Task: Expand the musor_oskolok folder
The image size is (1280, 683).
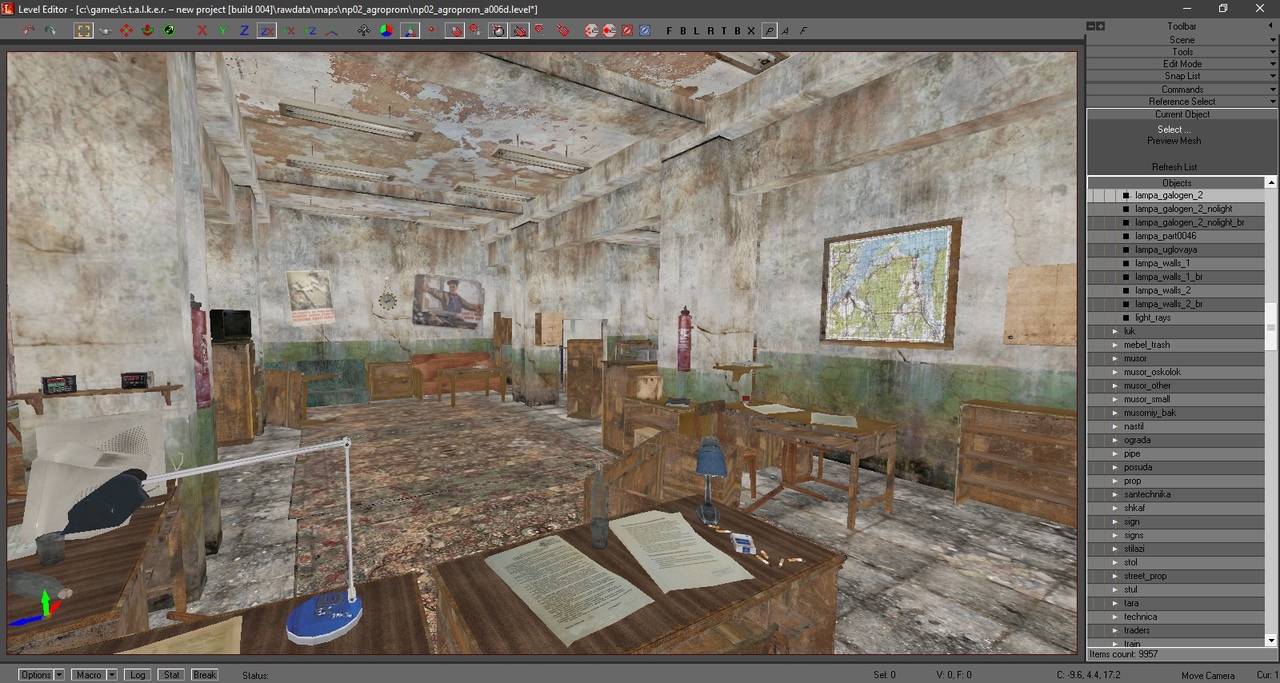Action: coord(1115,372)
